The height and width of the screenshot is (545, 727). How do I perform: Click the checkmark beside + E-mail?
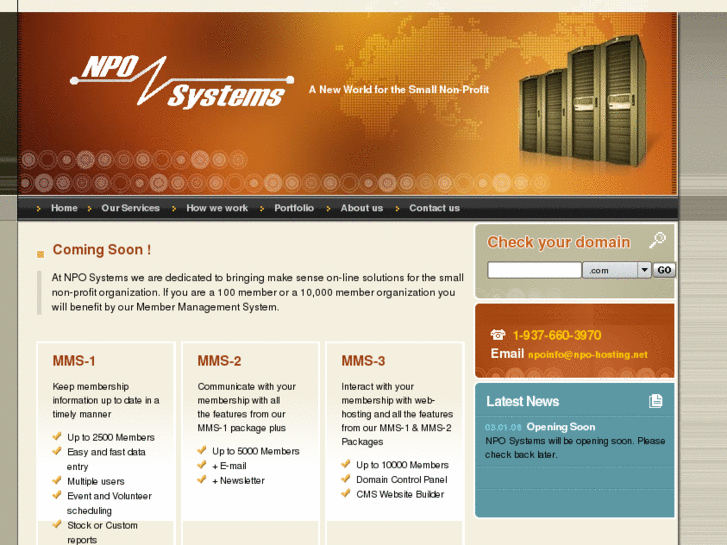[x=202, y=465]
